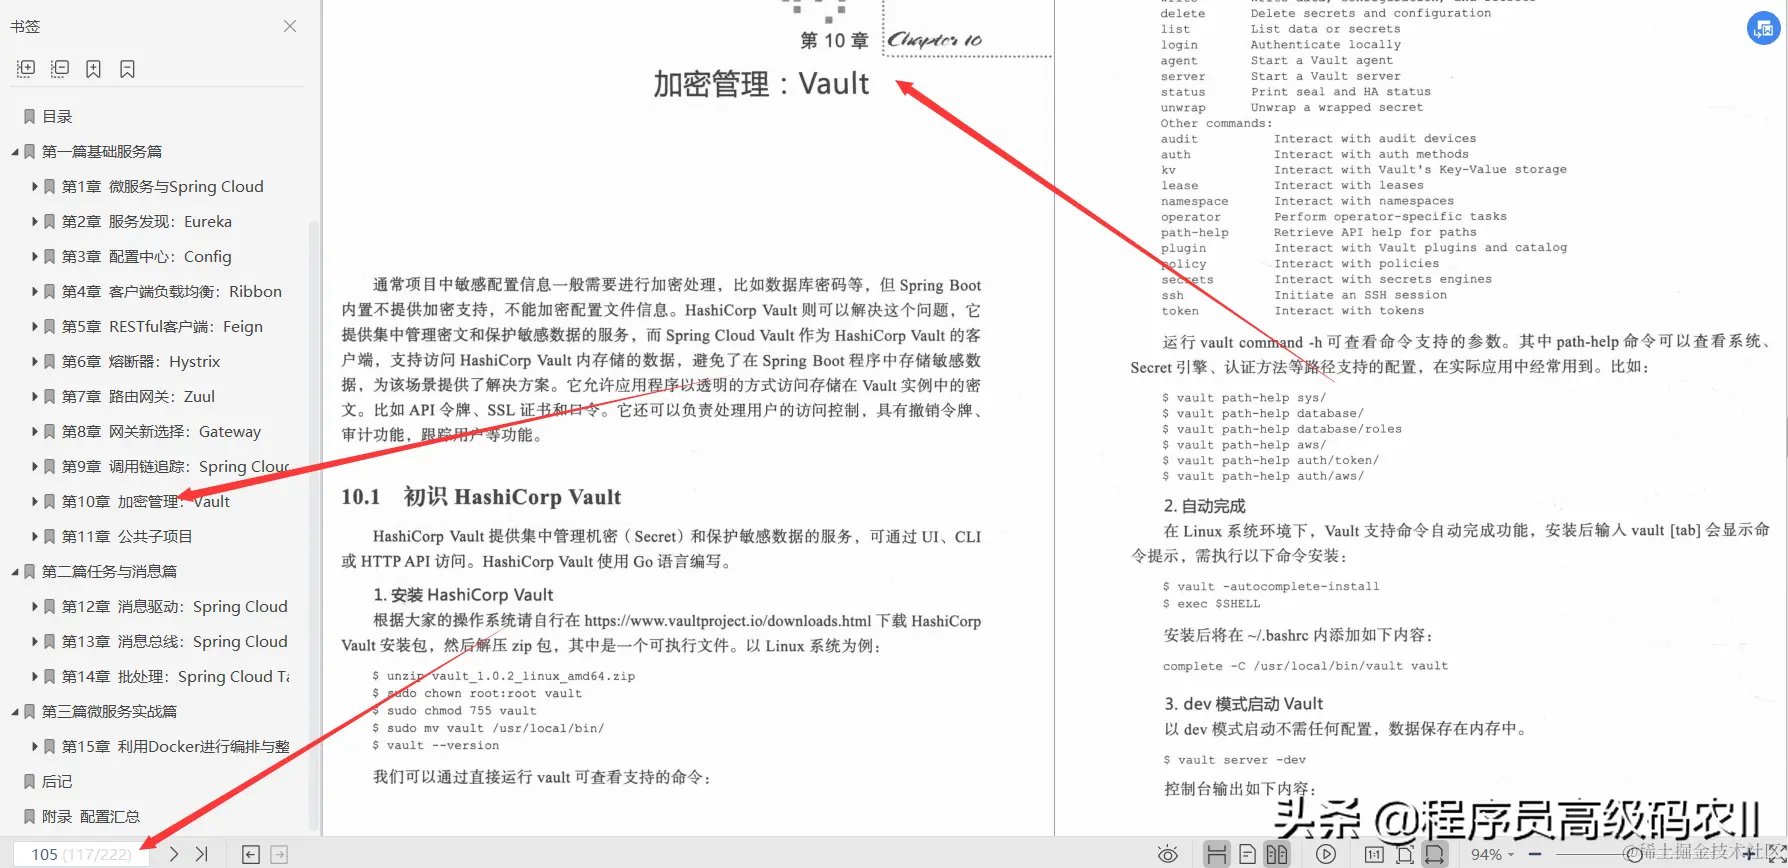Open 第15章 利用Docker进行编排 bookmark
Image resolution: width=1788 pixels, height=868 pixels.
176,747
